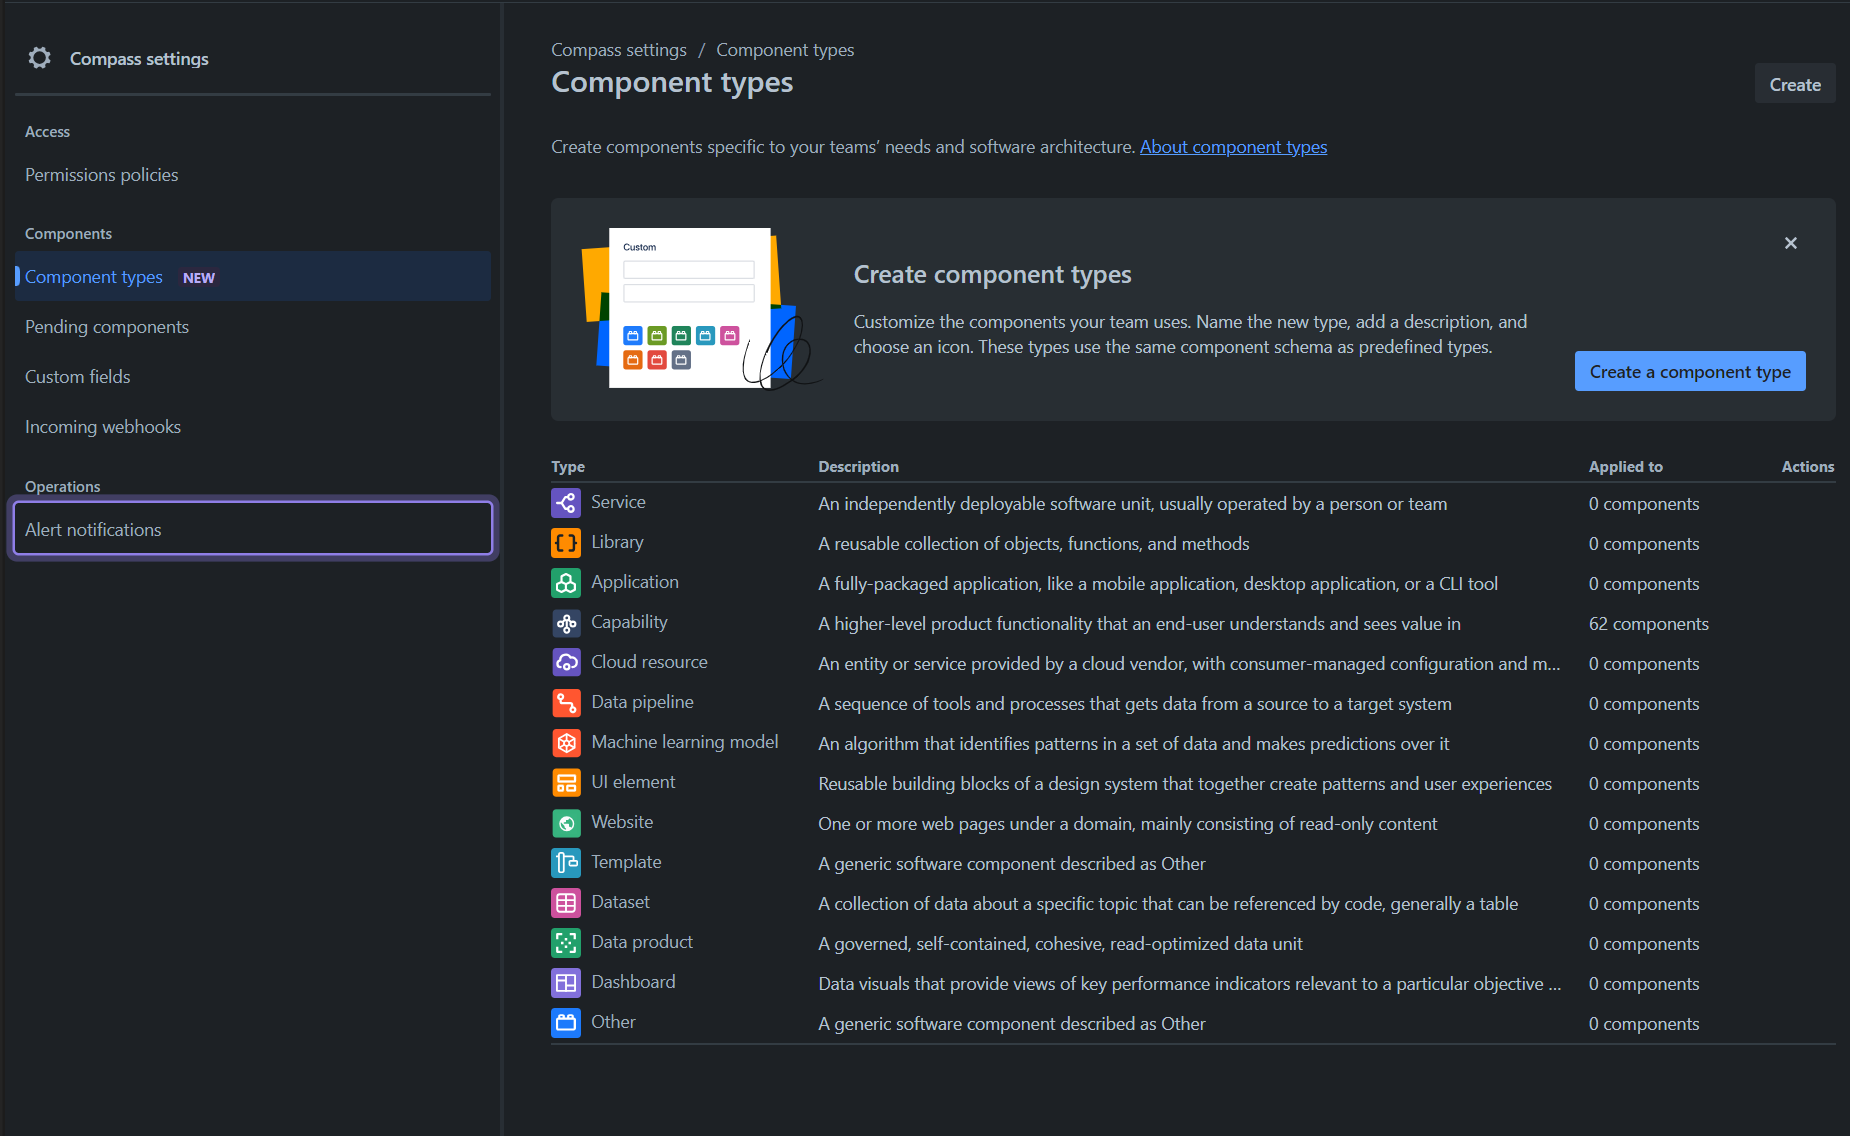Click the Capability component type icon
The width and height of the screenshot is (1850, 1136).
click(x=566, y=623)
